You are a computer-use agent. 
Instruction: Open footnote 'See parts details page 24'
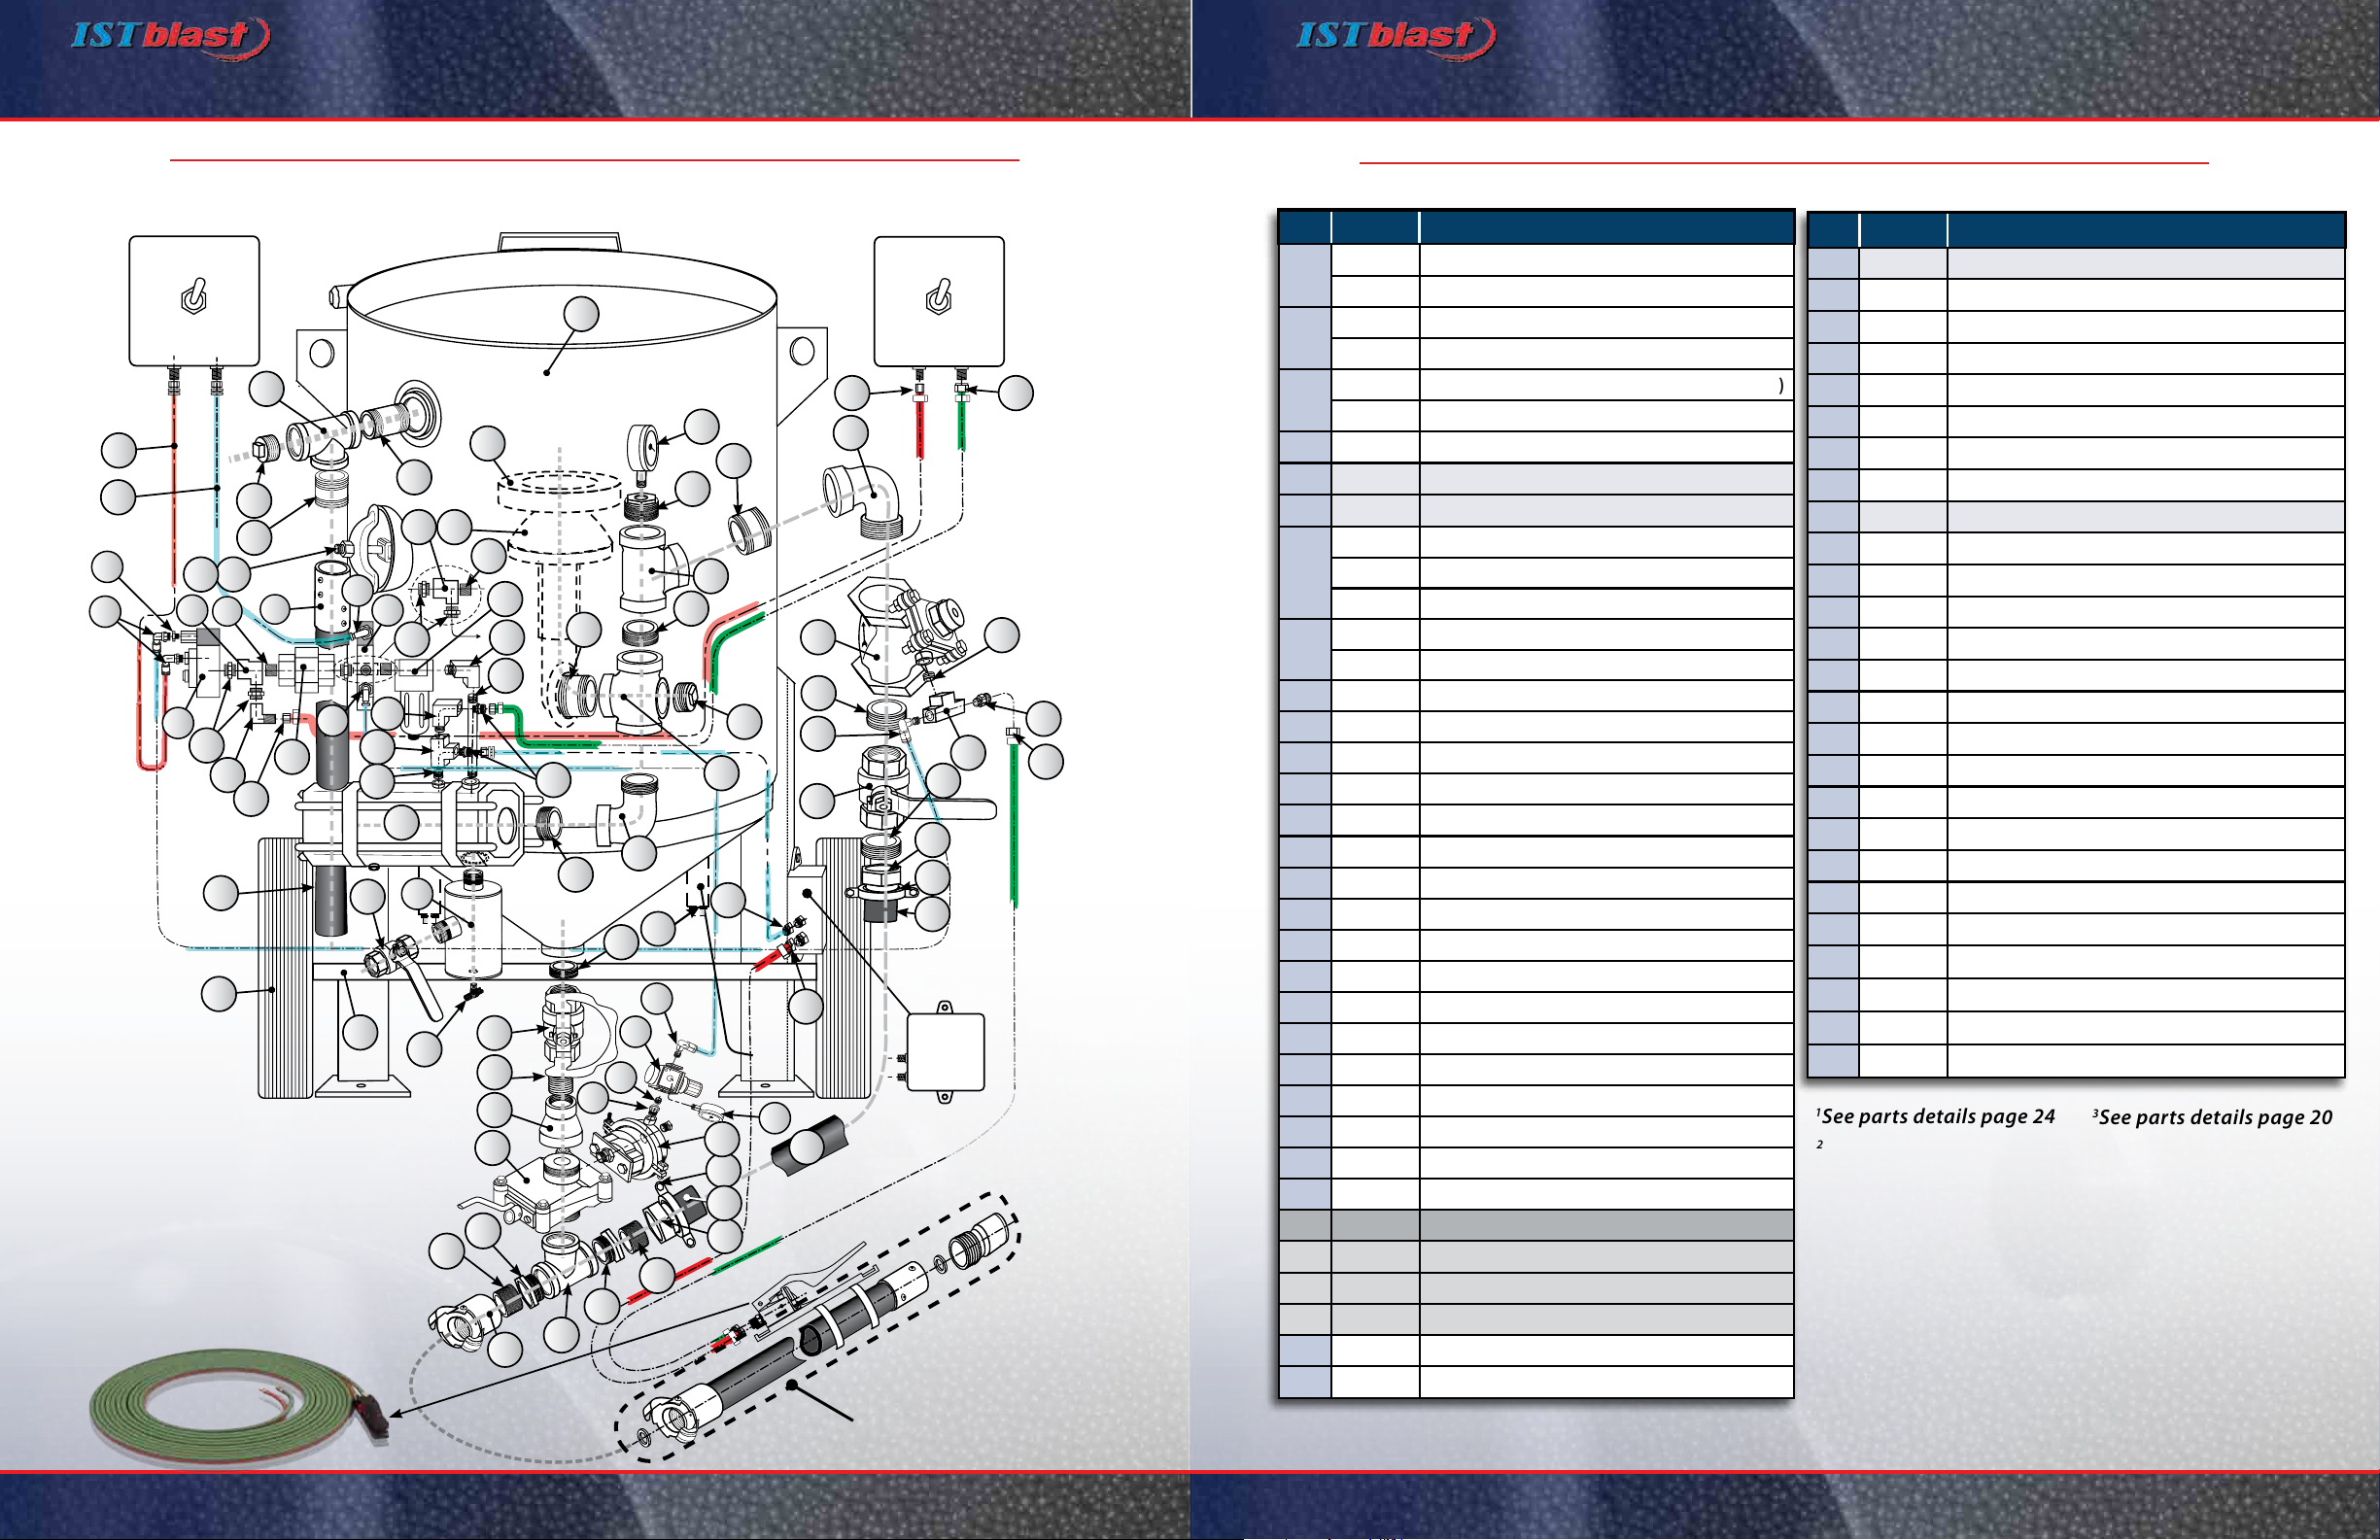(x=1936, y=1116)
